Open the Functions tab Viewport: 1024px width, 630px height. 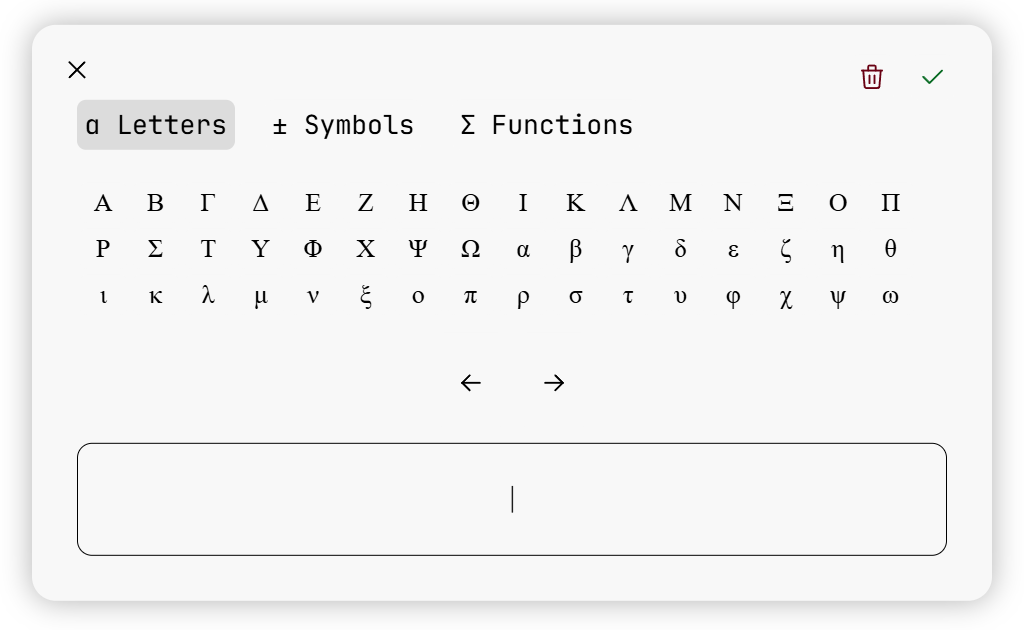(x=546, y=125)
